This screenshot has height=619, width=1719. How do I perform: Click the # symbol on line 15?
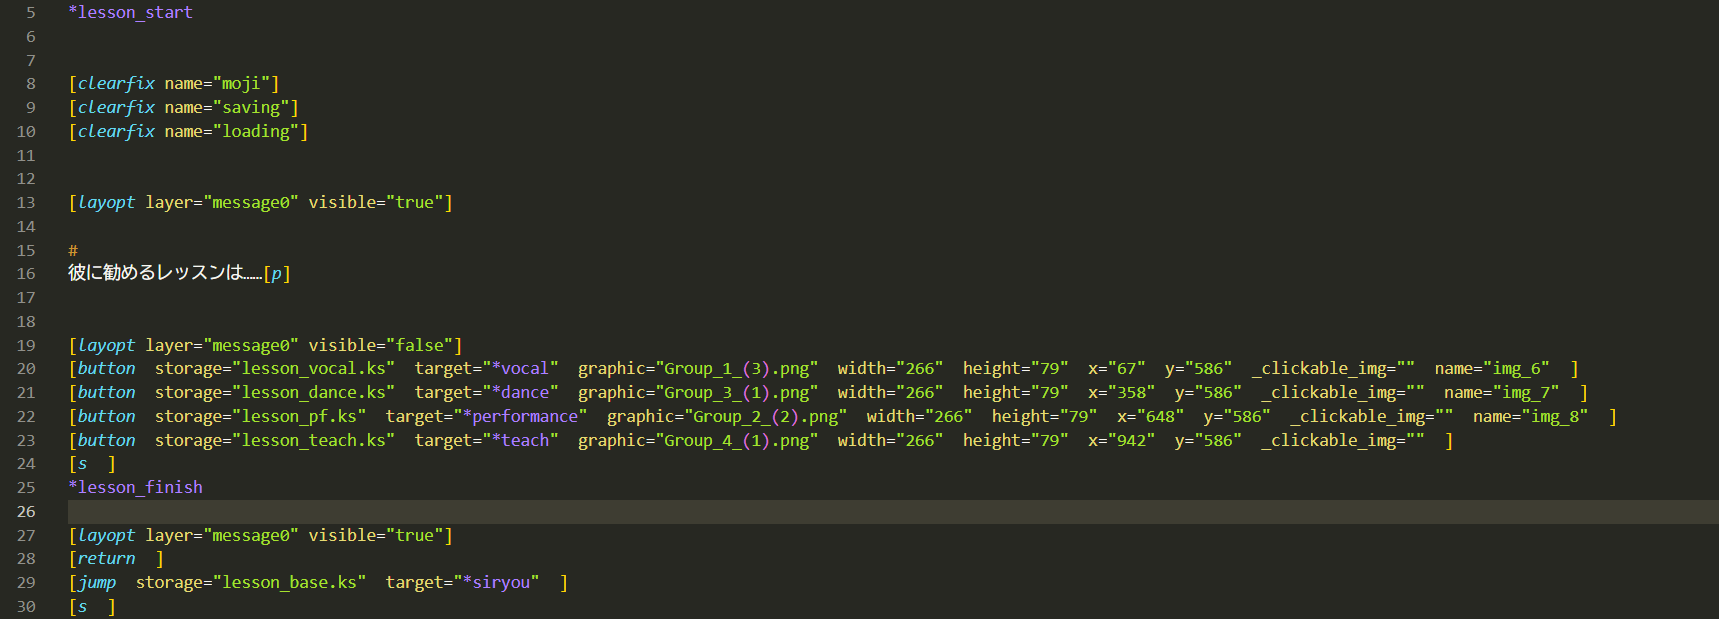click(73, 250)
